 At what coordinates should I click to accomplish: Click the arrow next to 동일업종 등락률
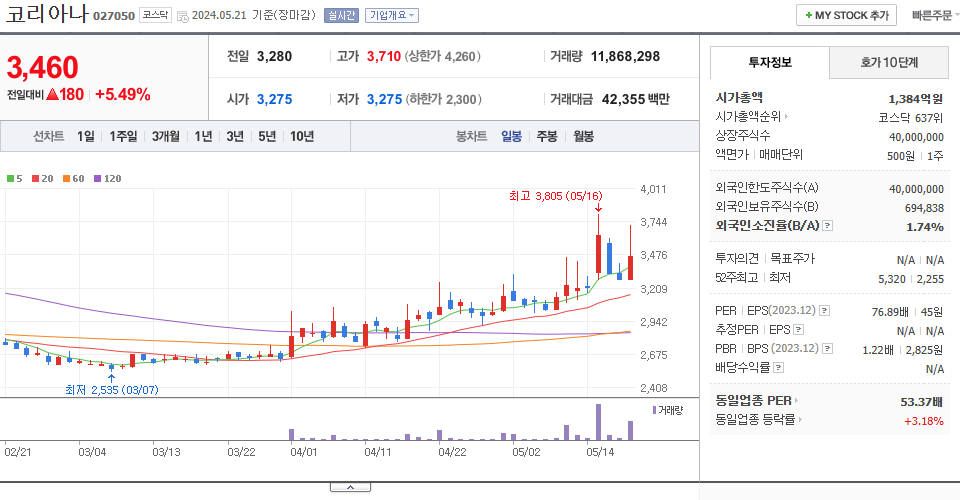800,420
